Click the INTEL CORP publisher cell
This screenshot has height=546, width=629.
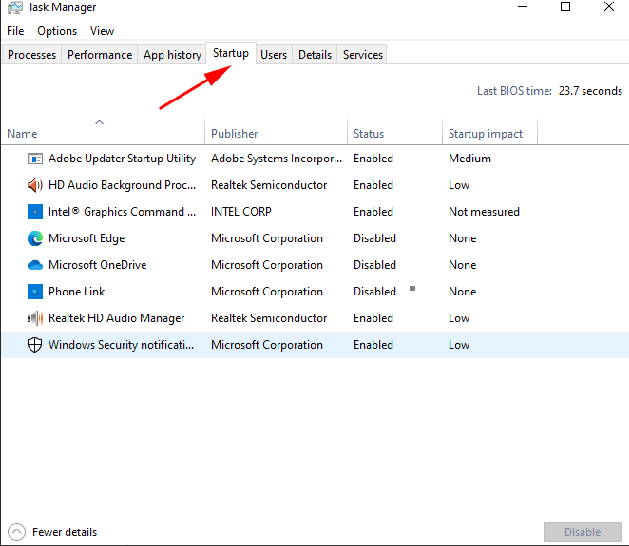point(241,211)
